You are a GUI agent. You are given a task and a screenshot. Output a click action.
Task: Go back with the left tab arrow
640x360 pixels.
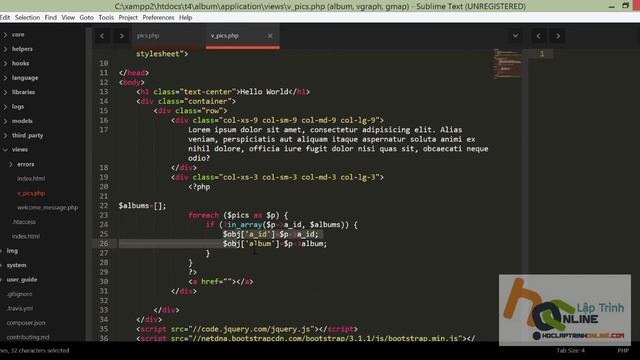(102, 36)
